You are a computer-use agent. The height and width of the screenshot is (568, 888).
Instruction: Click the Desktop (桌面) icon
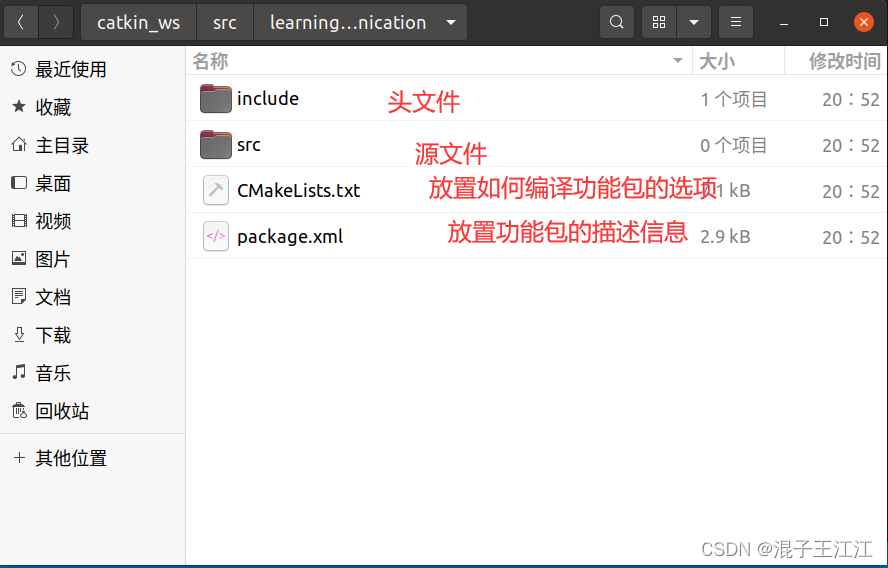(19, 182)
